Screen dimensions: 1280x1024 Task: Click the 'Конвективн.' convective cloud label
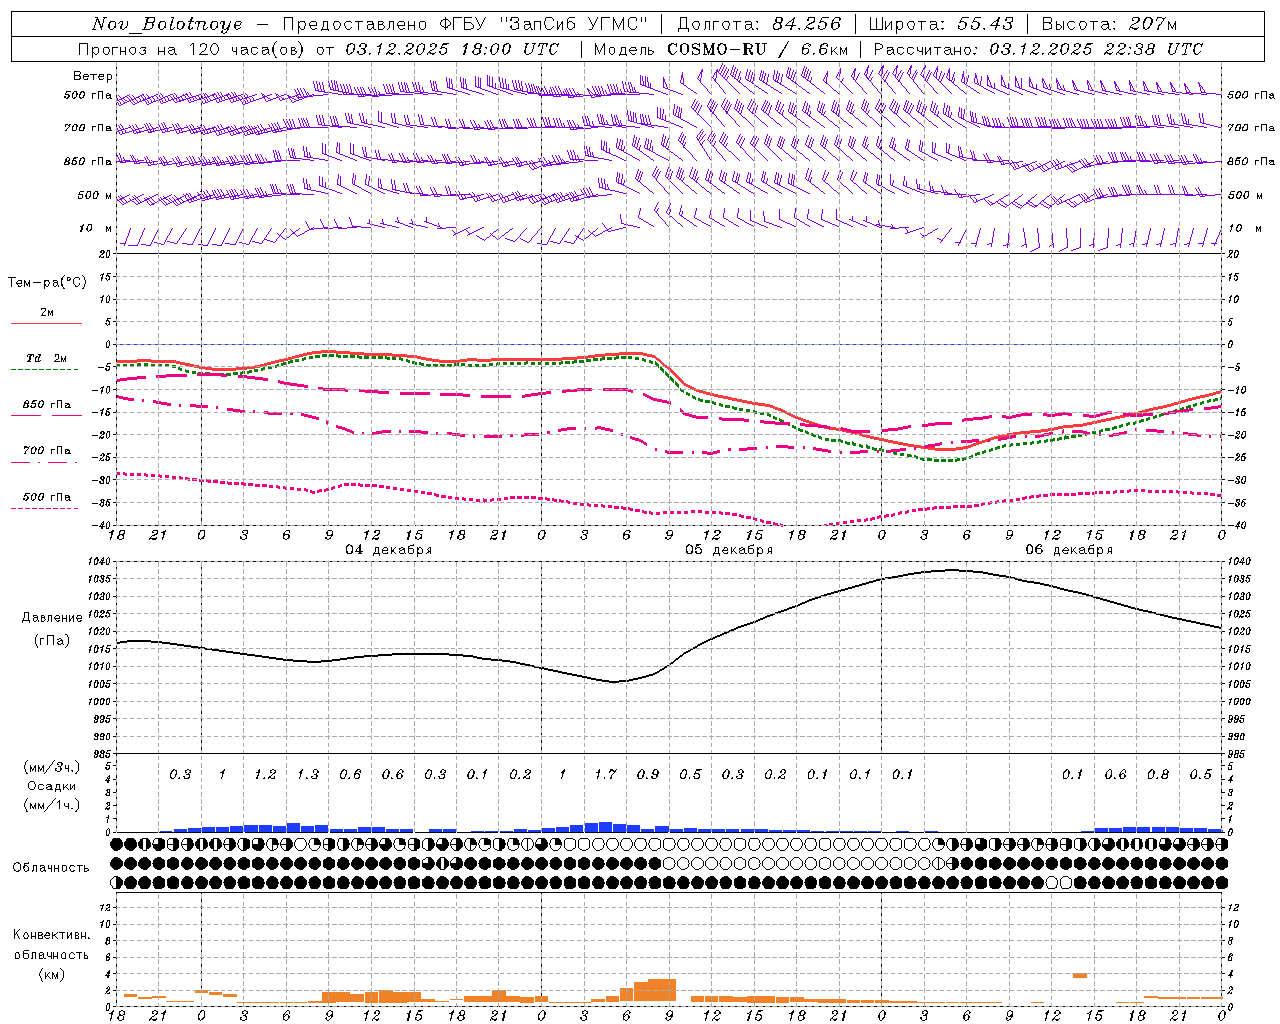point(51,935)
